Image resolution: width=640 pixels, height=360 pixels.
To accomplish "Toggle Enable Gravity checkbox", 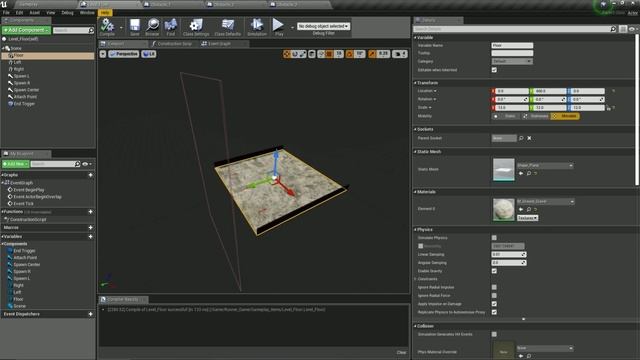I will (x=494, y=271).
